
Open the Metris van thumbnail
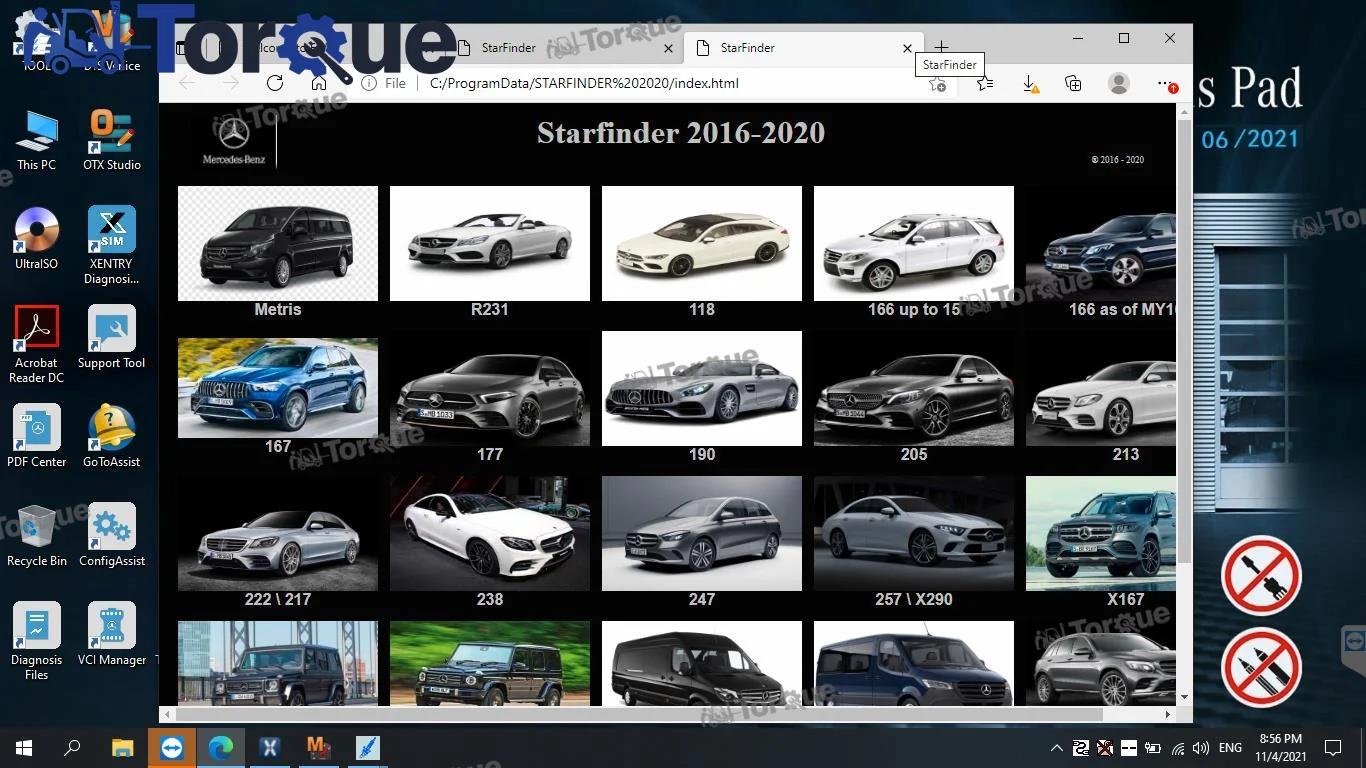pos(278,243)
